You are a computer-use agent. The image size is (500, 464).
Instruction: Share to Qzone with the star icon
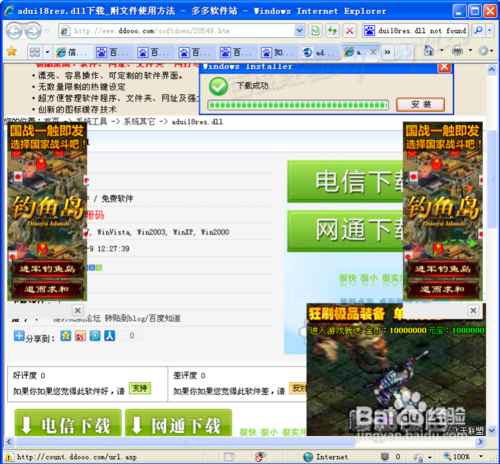(66, 336)
